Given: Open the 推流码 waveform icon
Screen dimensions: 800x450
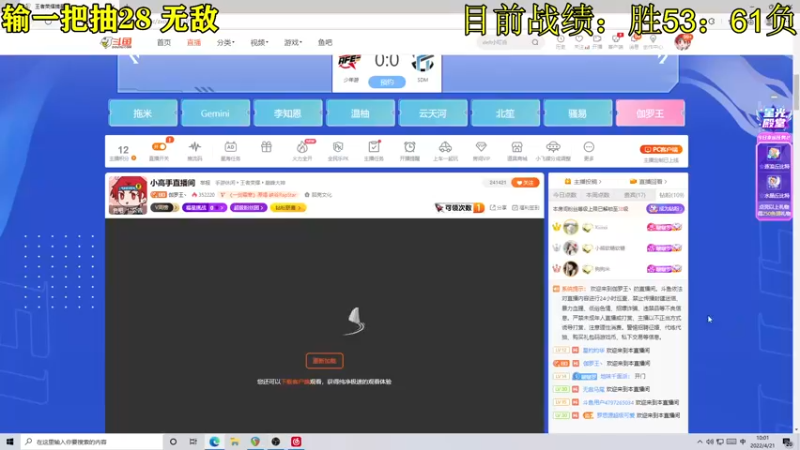Looking at the screenshot, I should tap(194, 147).
